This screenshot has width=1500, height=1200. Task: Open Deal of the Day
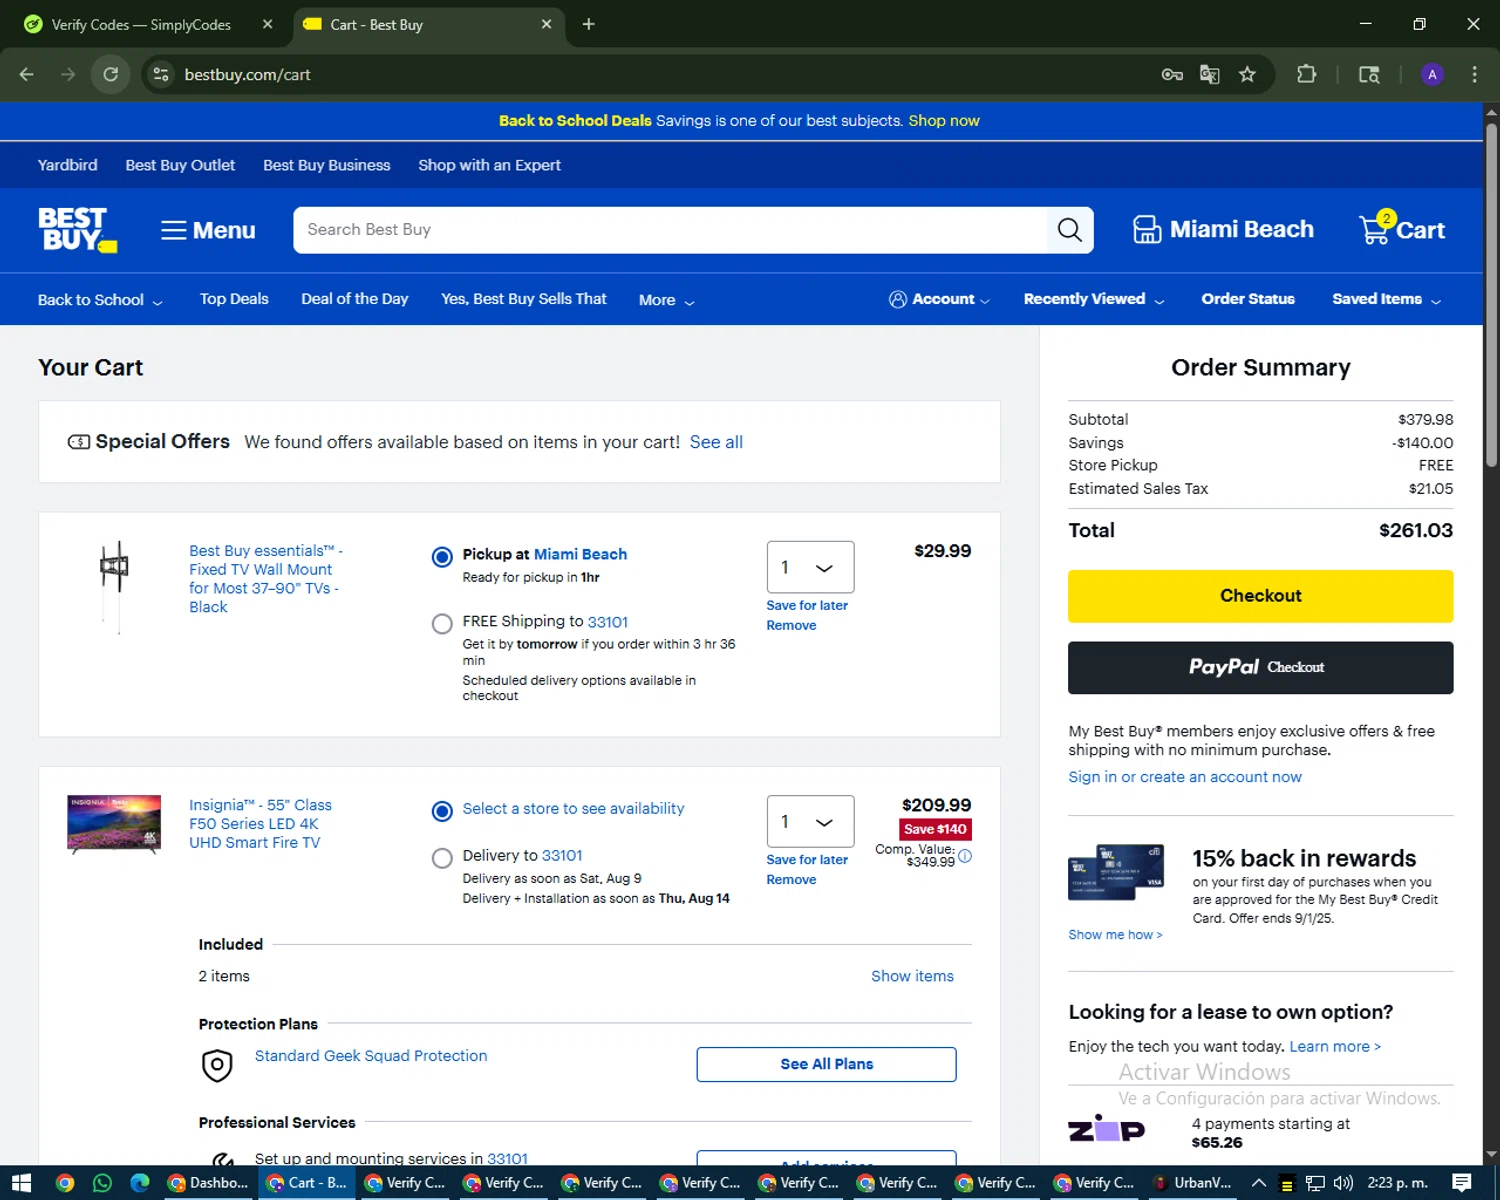355,299
